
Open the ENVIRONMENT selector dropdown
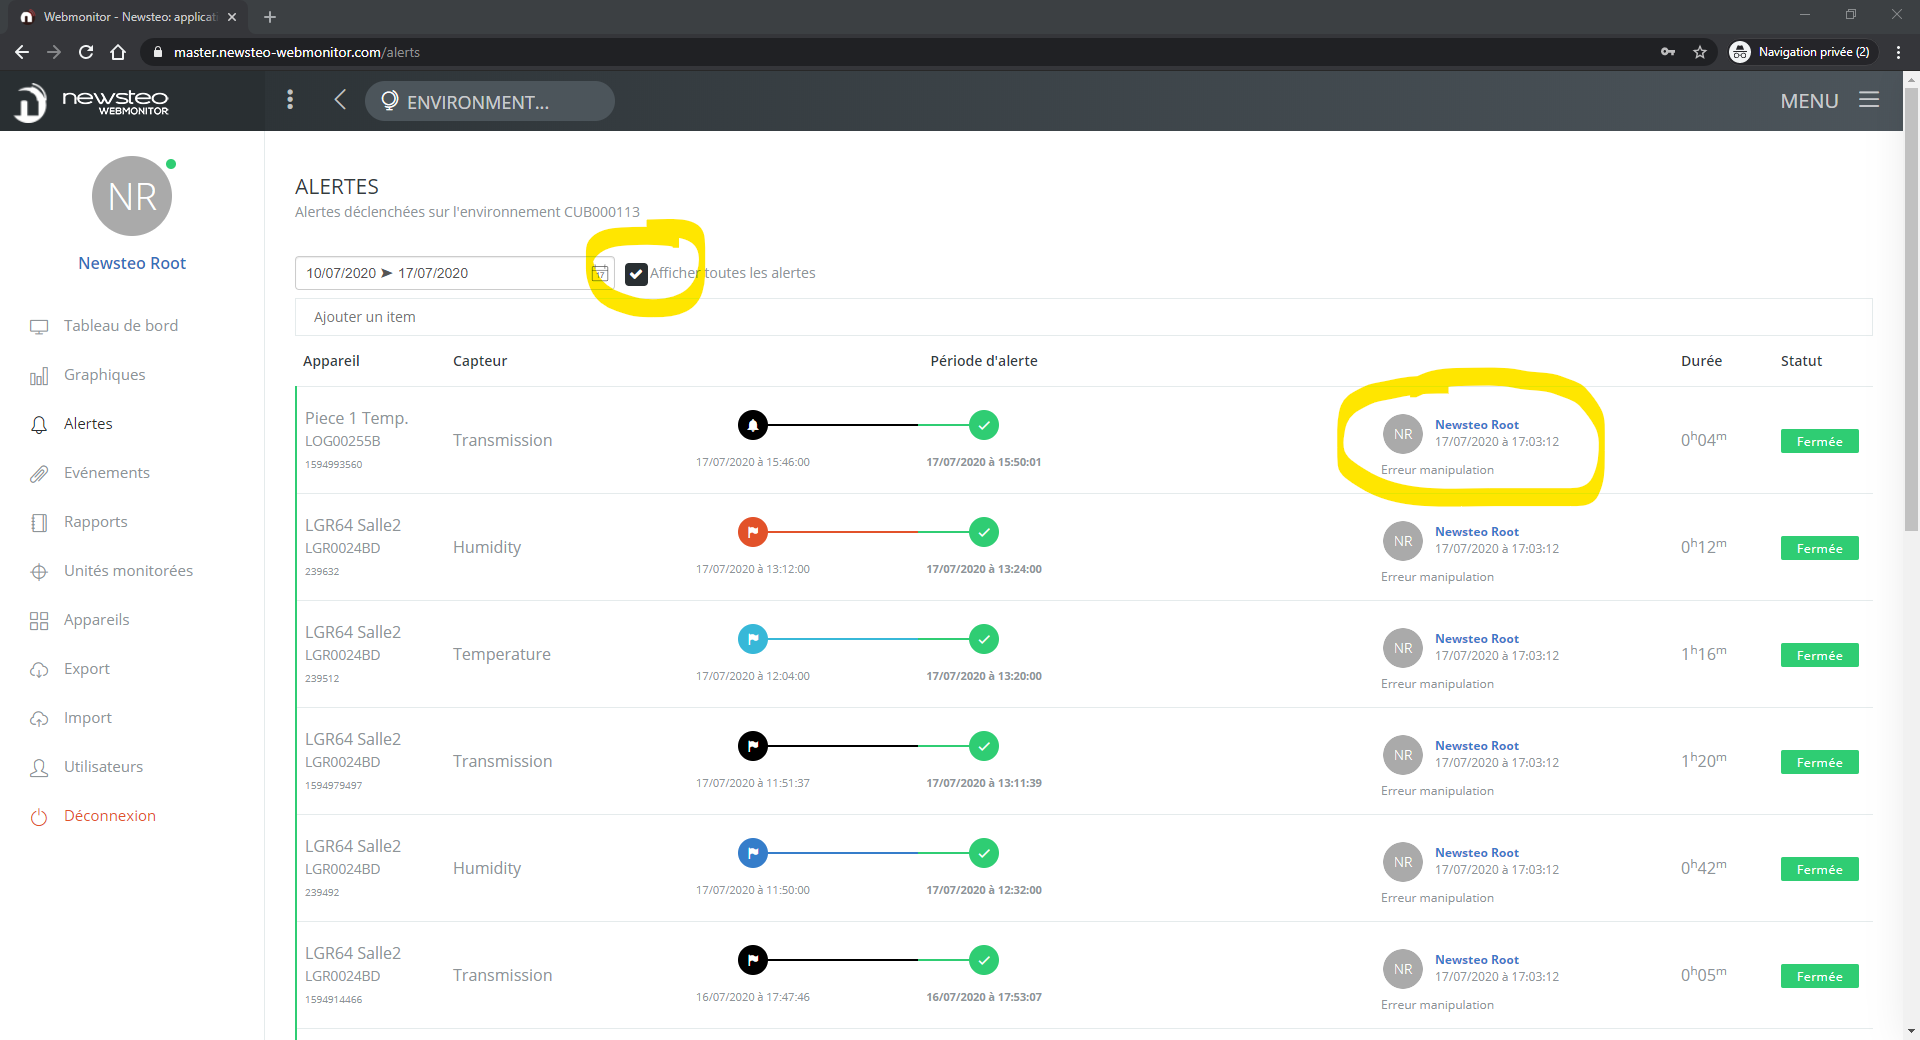click(x=489, y=101)
